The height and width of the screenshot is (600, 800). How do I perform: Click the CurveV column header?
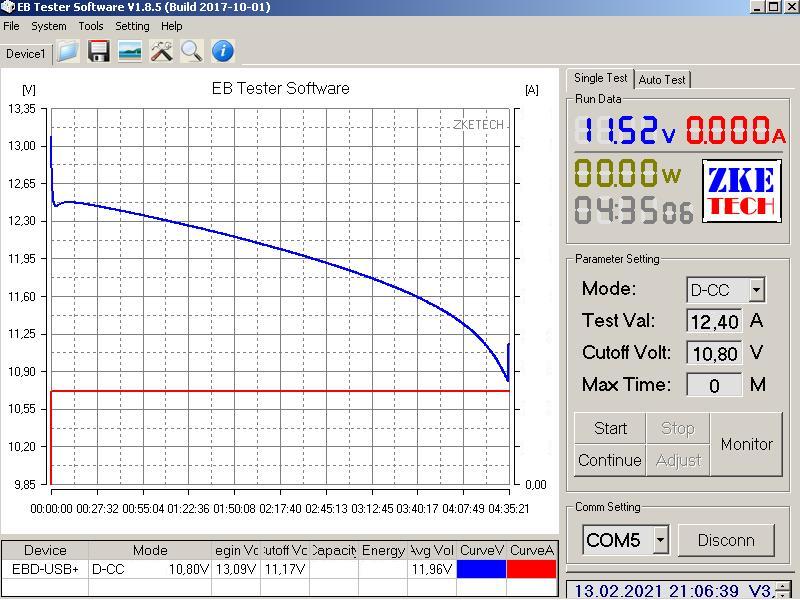(x=481, y=550)
